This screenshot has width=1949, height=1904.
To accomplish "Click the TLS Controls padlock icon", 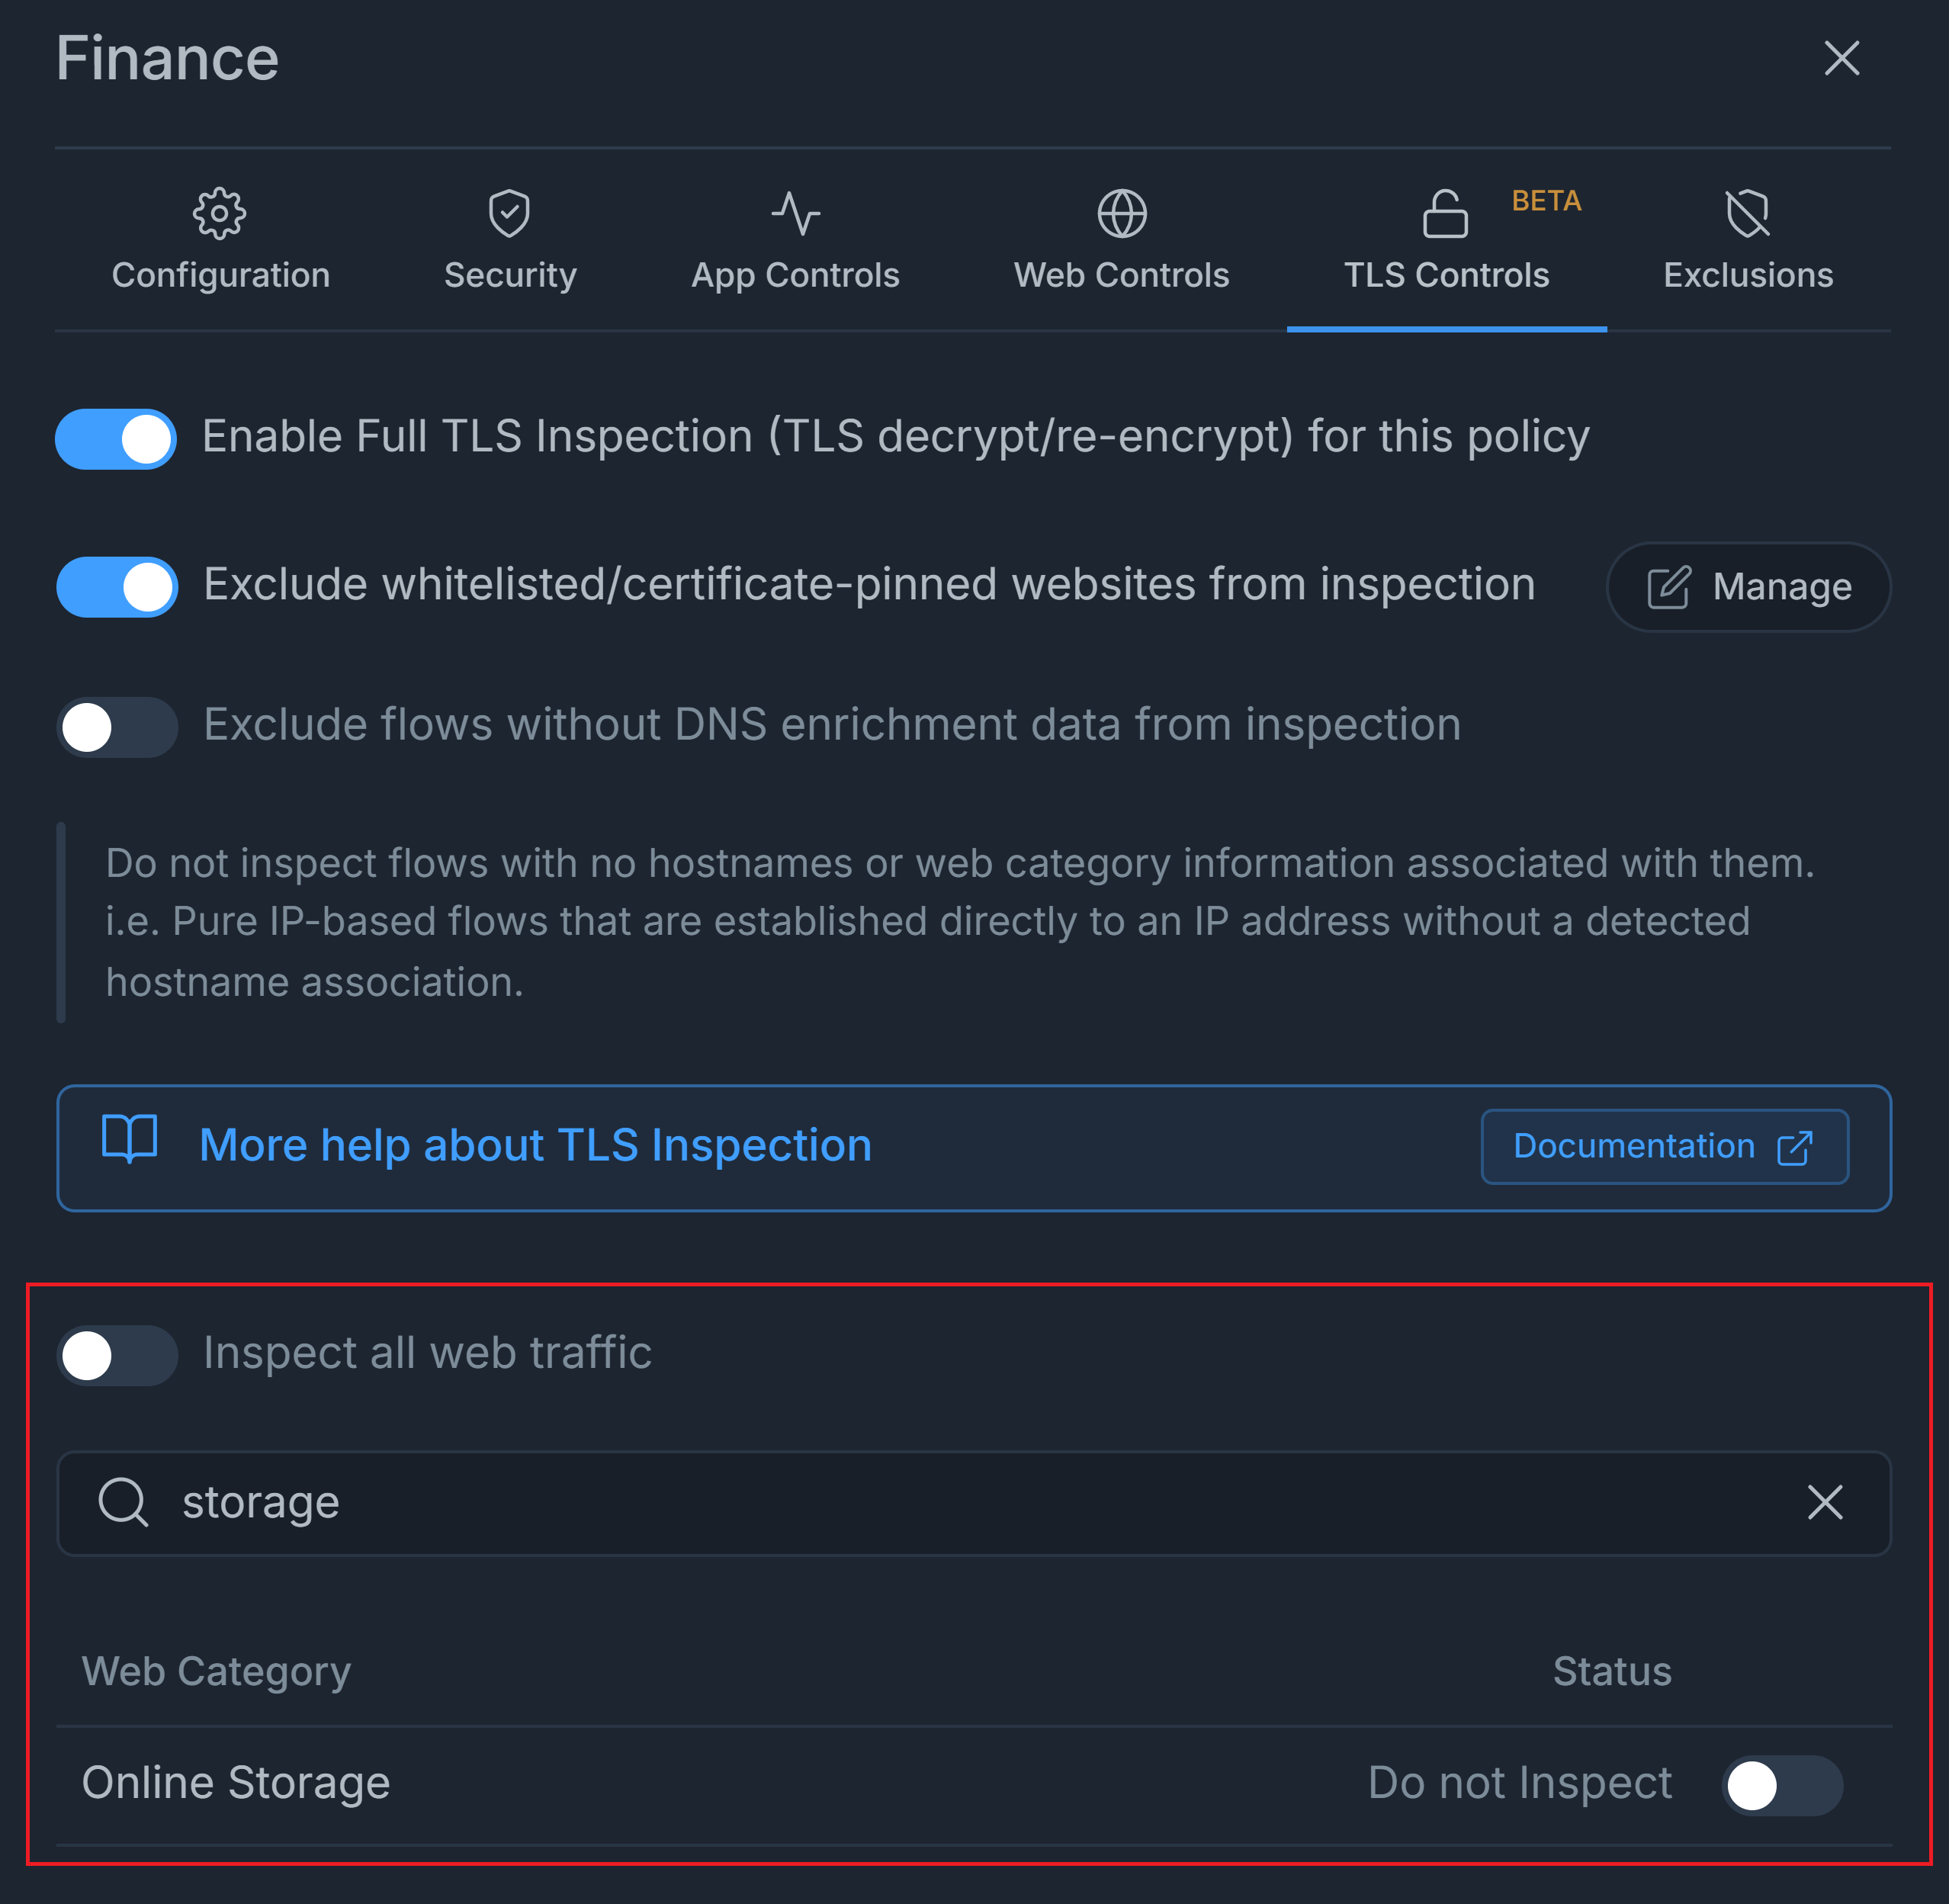I will click(x=1444, y=214).
